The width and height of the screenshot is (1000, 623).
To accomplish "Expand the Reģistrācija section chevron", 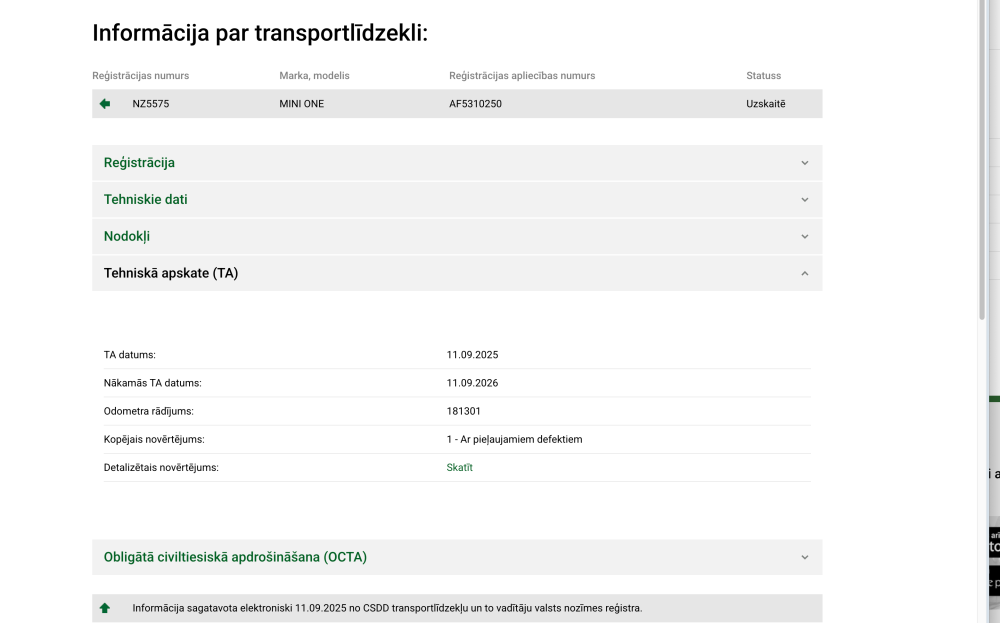I will coord(804,163).
